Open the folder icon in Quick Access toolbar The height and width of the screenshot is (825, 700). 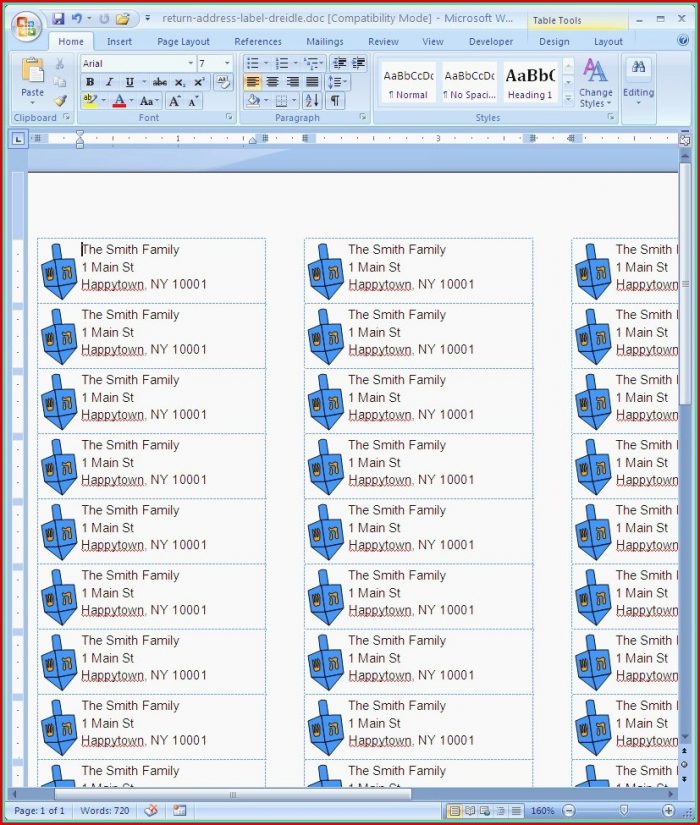[123, 19]
